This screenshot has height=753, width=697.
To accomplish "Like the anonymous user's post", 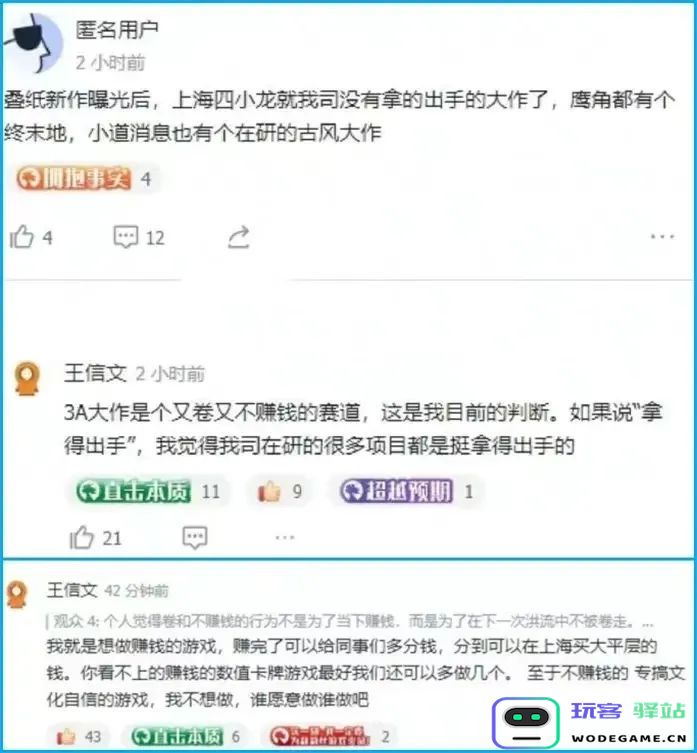I will tap(31, 237).
